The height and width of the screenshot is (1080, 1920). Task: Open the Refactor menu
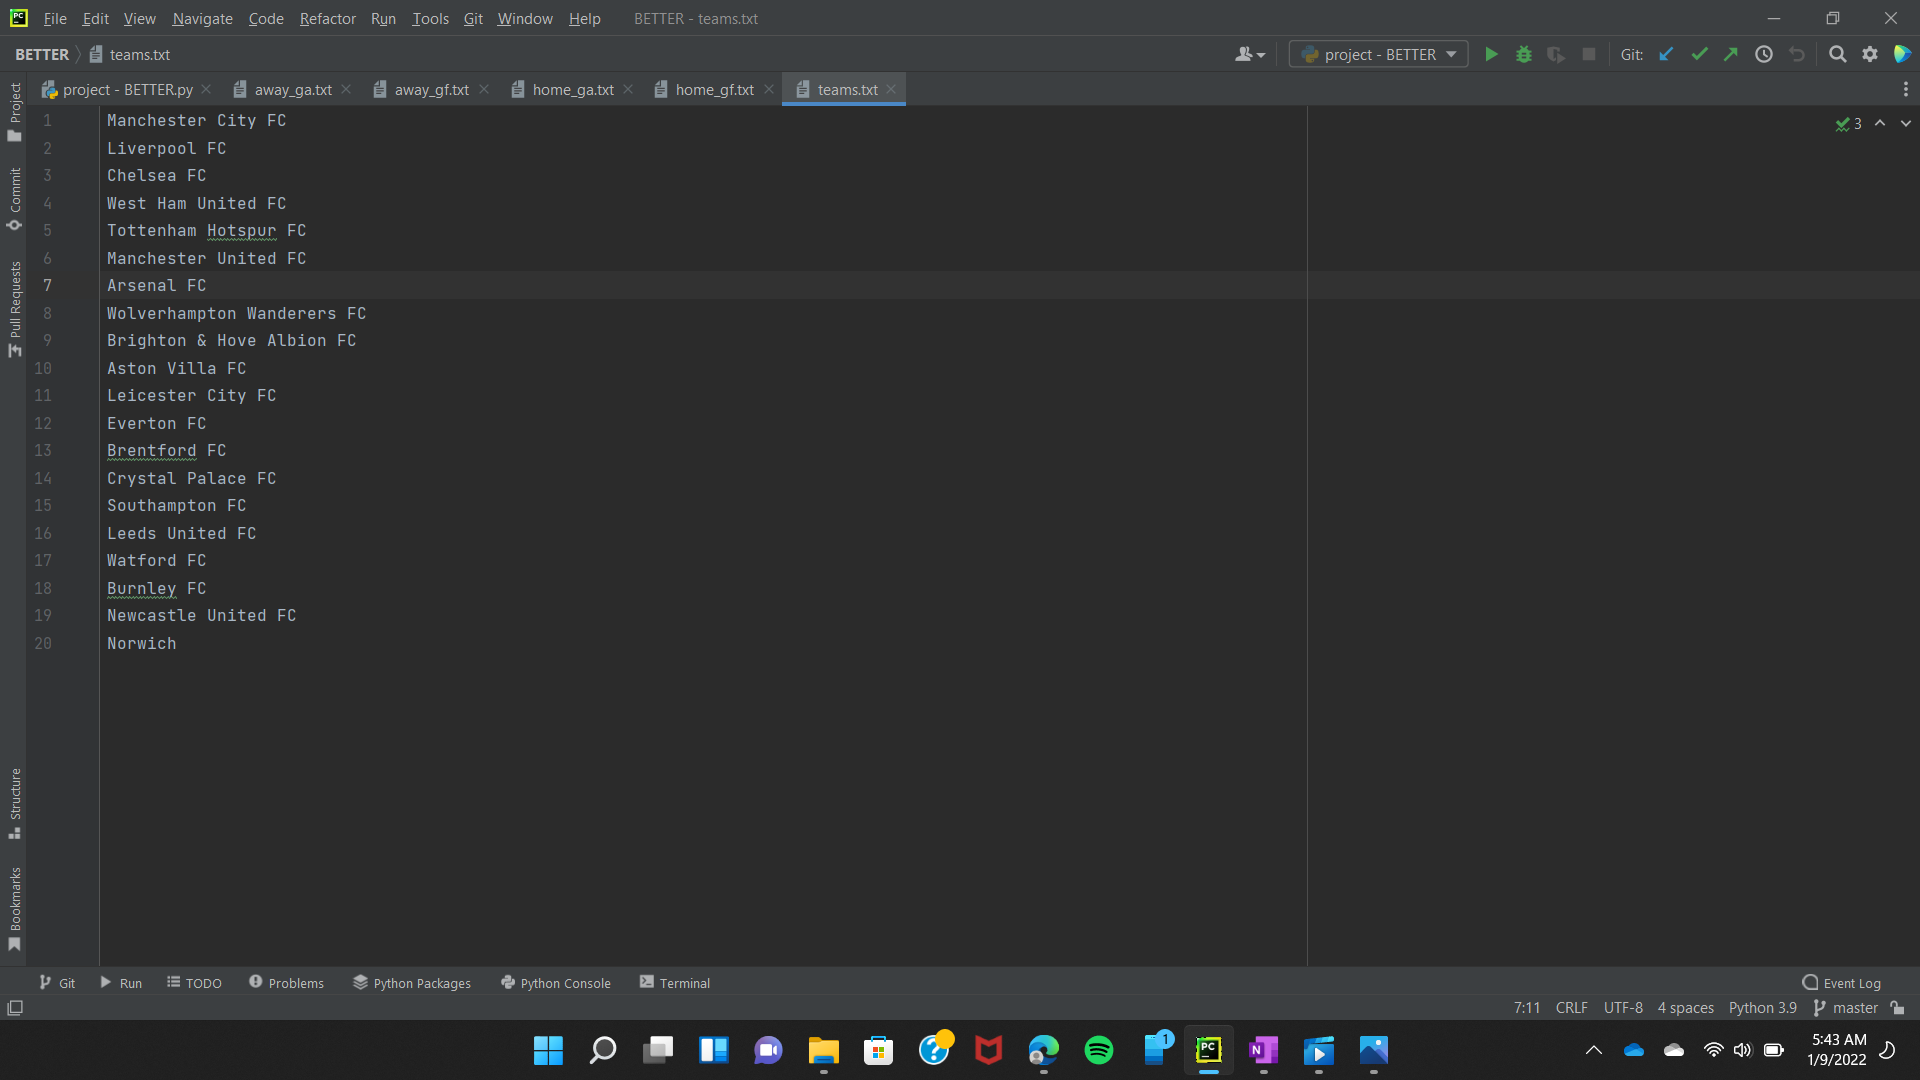point(327,18)
